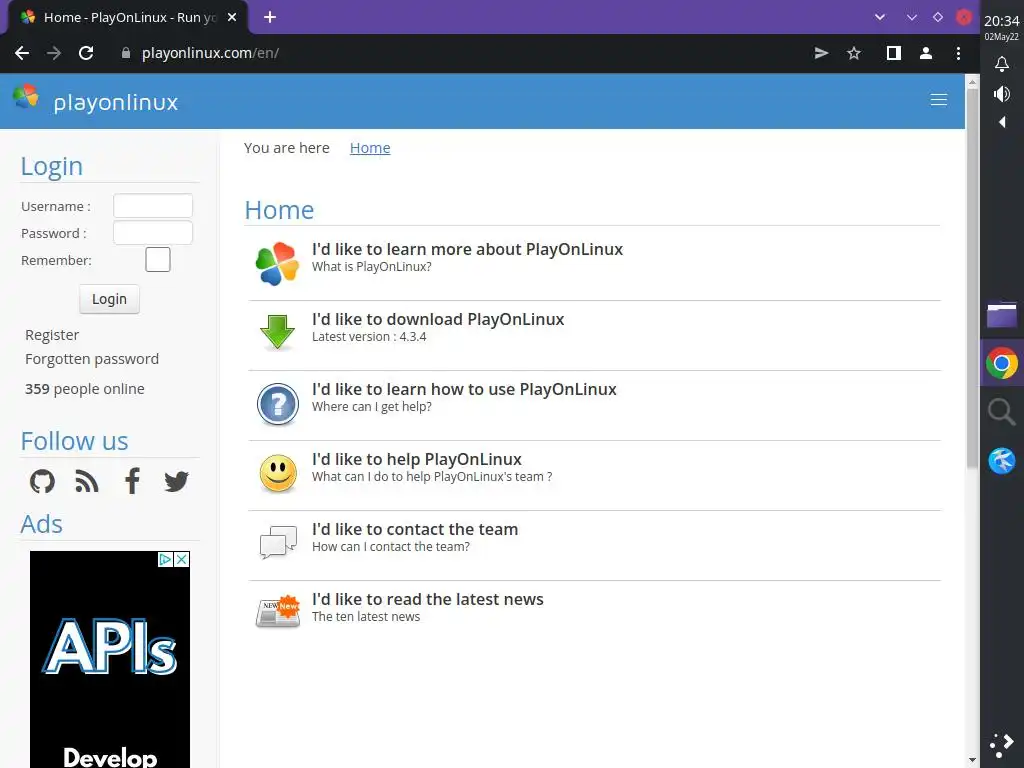
Task: Open the side panel icon in toolbar
Action: coord(893,54)
